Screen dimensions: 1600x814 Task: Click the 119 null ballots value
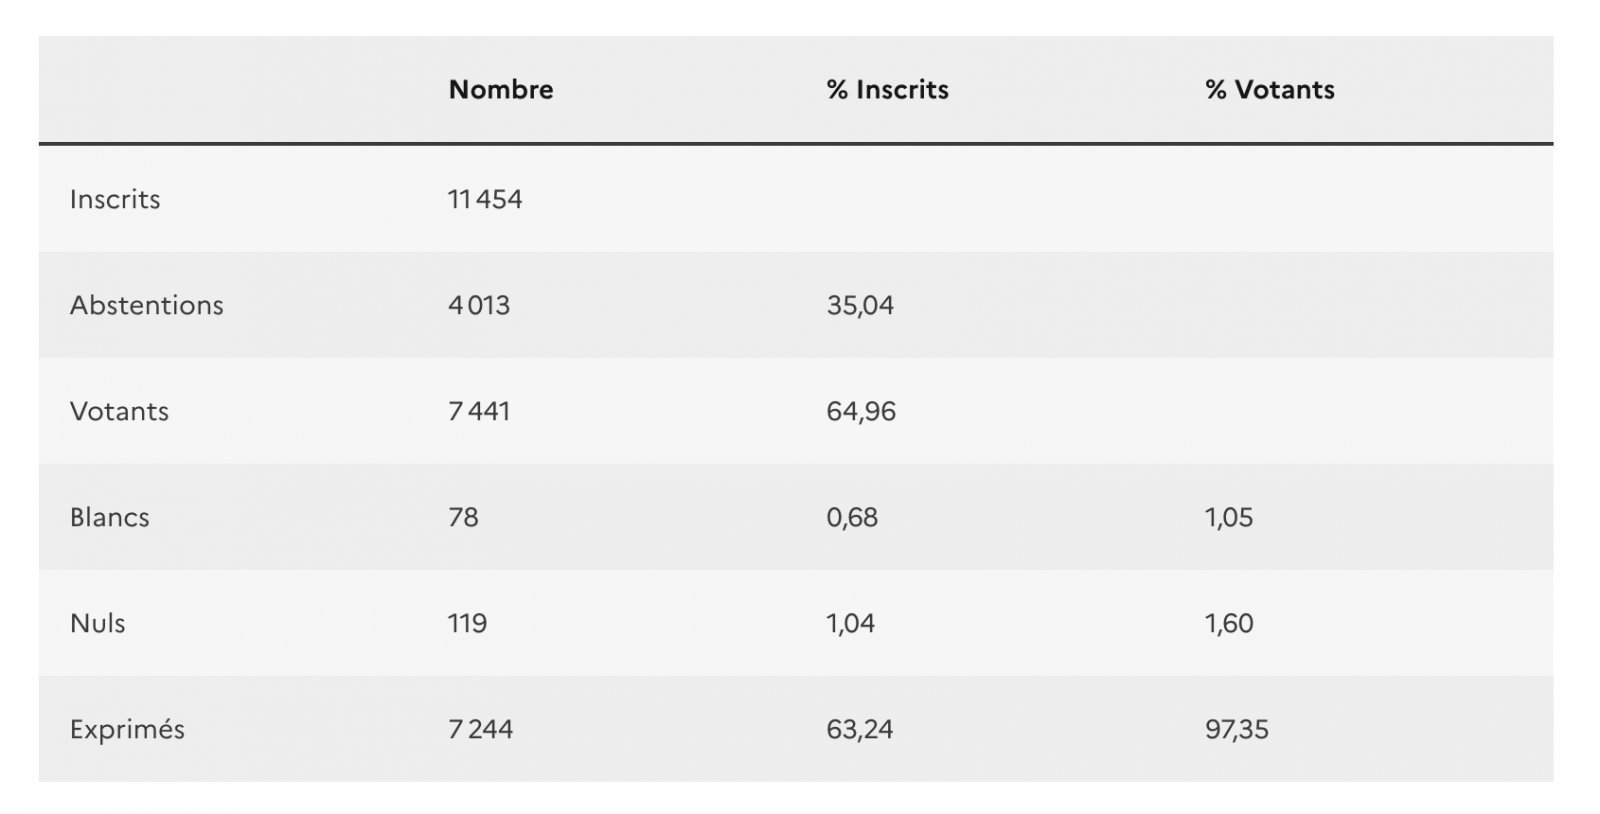point(467,623)
